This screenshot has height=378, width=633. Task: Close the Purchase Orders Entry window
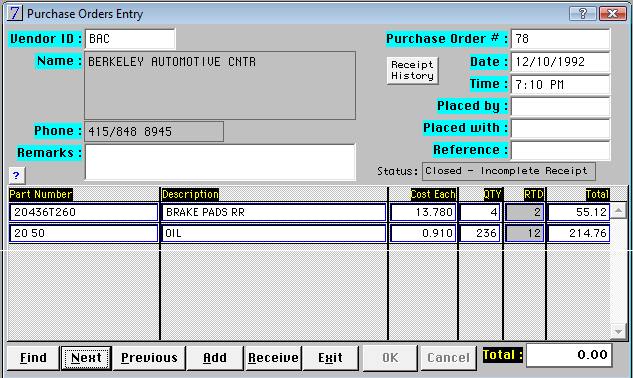coord(612,14)
